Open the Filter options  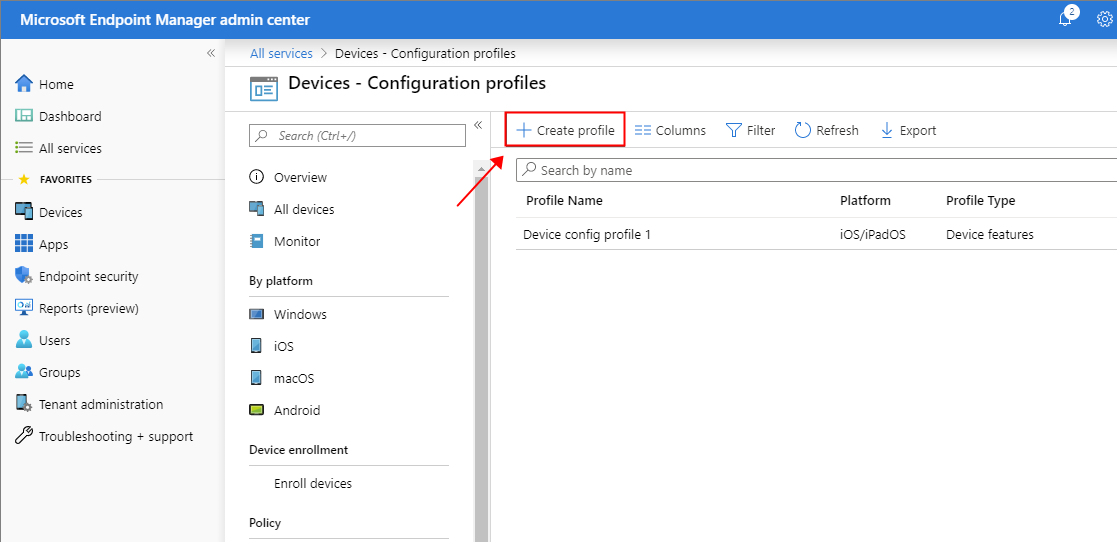(750, 130)
